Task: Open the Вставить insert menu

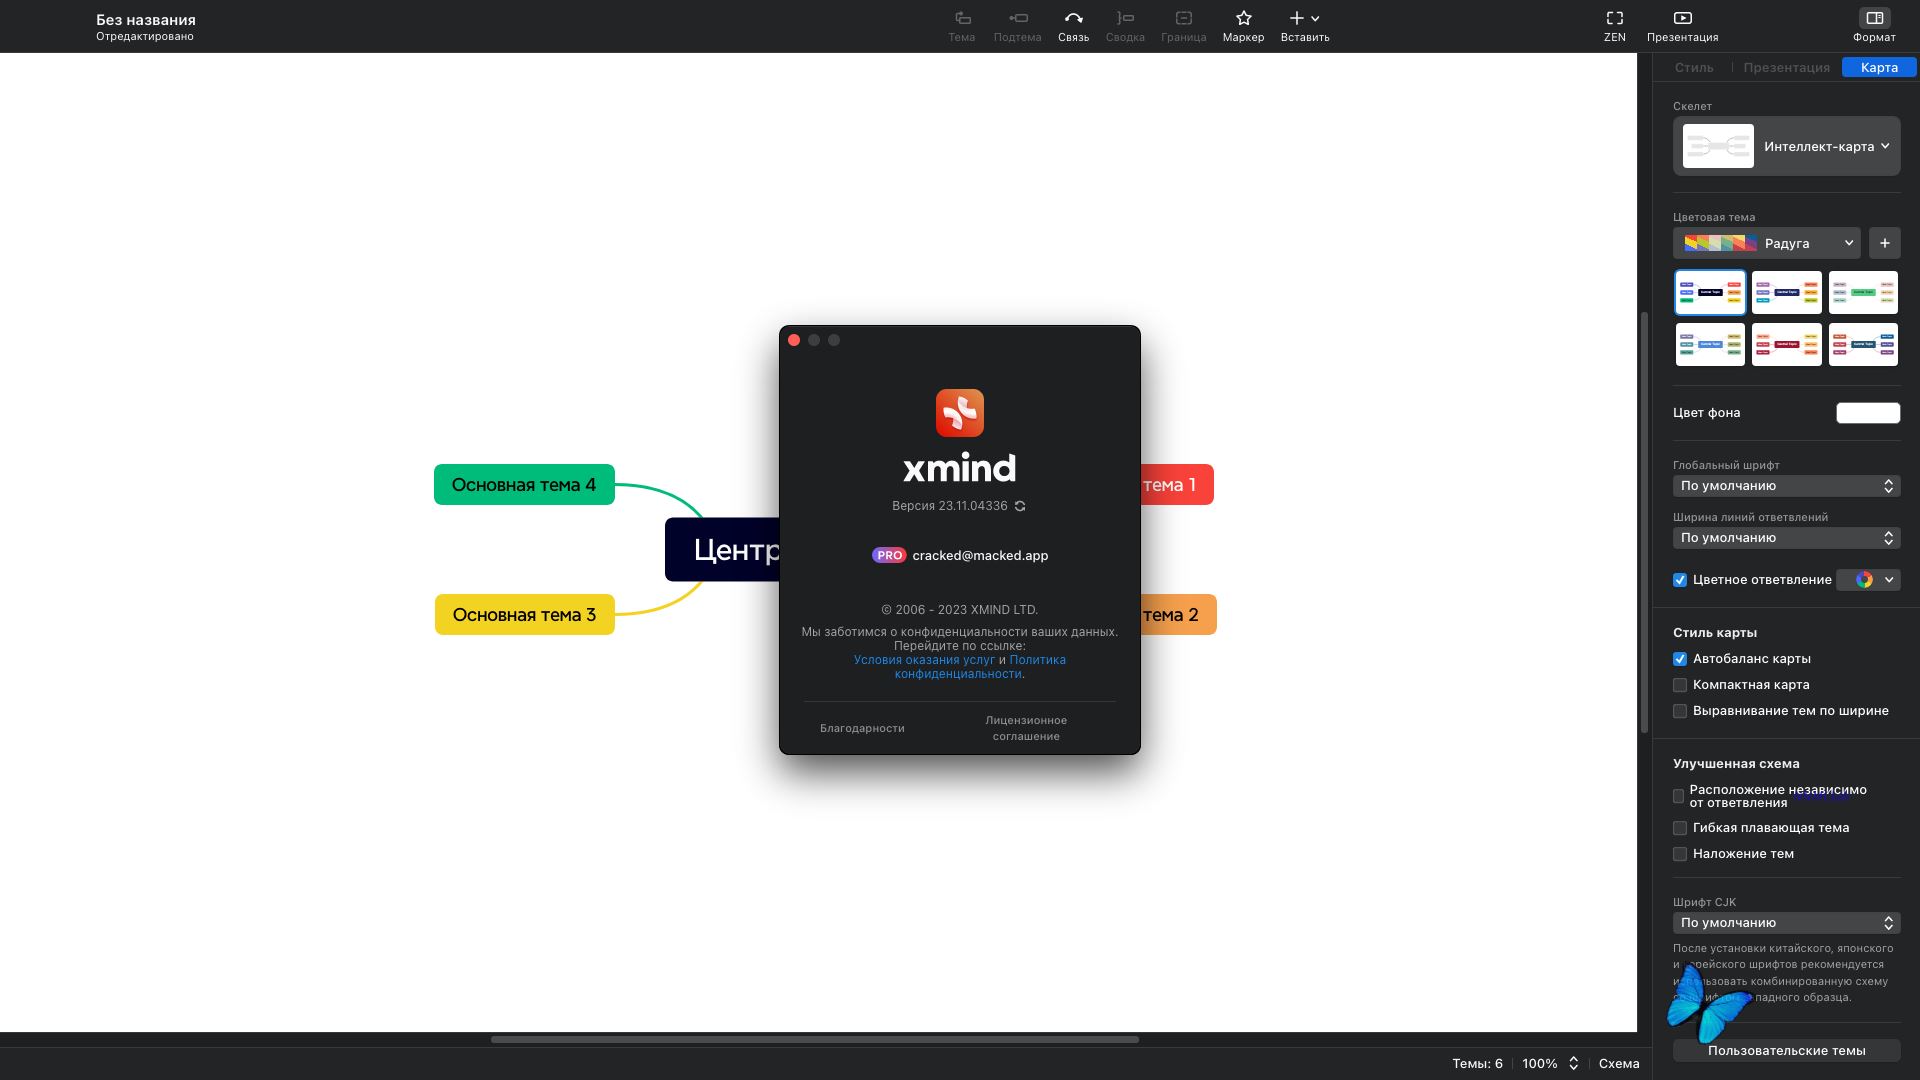Action: pyautogui.click(x=1305, y=26)
